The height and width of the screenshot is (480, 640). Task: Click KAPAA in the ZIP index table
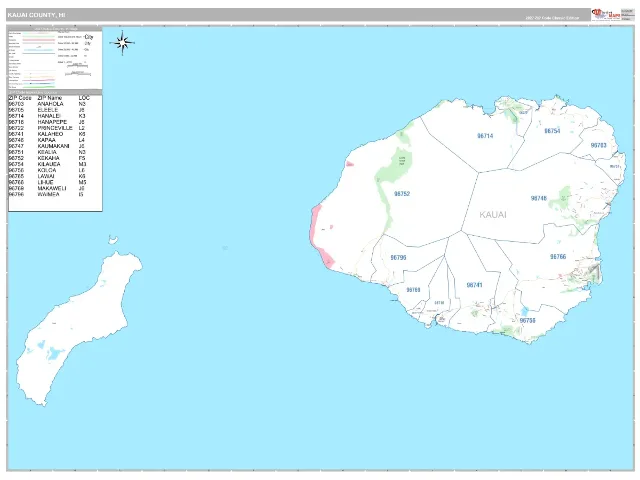pos(46,140)
